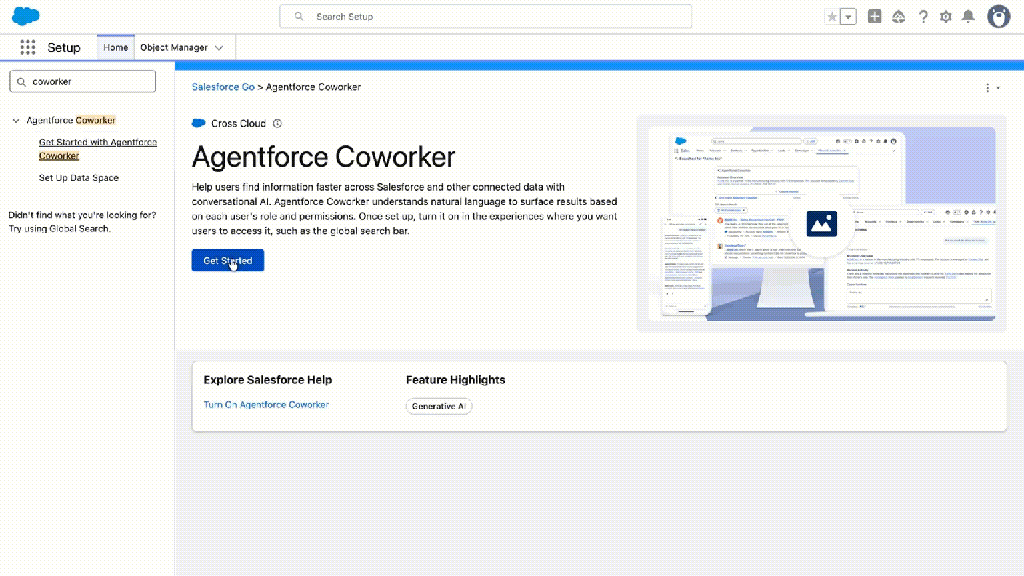Open the Turn On Agentforce Coworker link
This screenshot has height=576, width=1024.
pos(266,405)
